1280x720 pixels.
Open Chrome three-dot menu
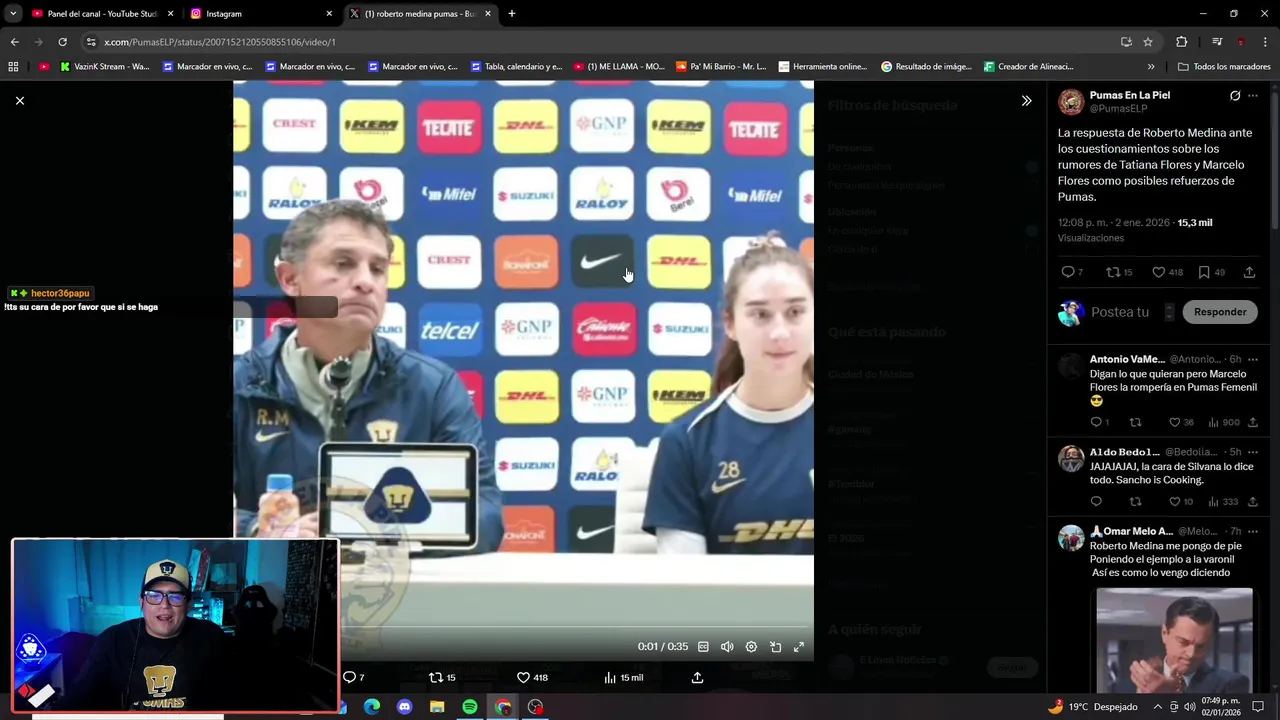1266,42
